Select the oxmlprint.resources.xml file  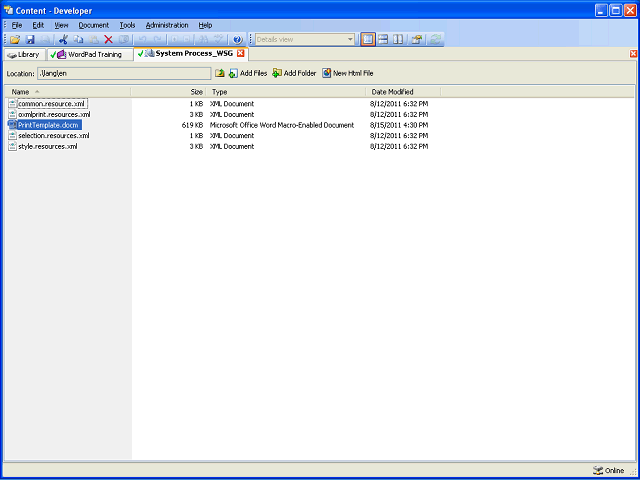[54, 114]
